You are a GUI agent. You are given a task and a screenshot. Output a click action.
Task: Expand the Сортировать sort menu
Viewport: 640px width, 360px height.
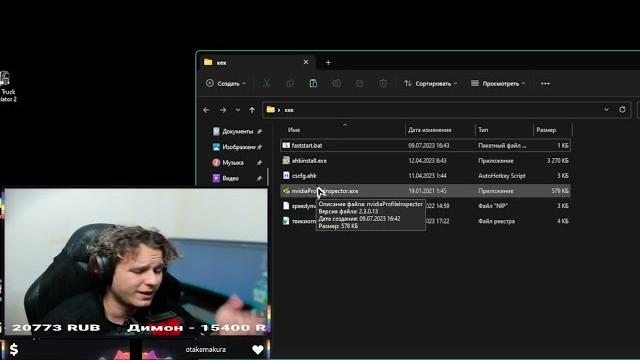pos(430,84)
